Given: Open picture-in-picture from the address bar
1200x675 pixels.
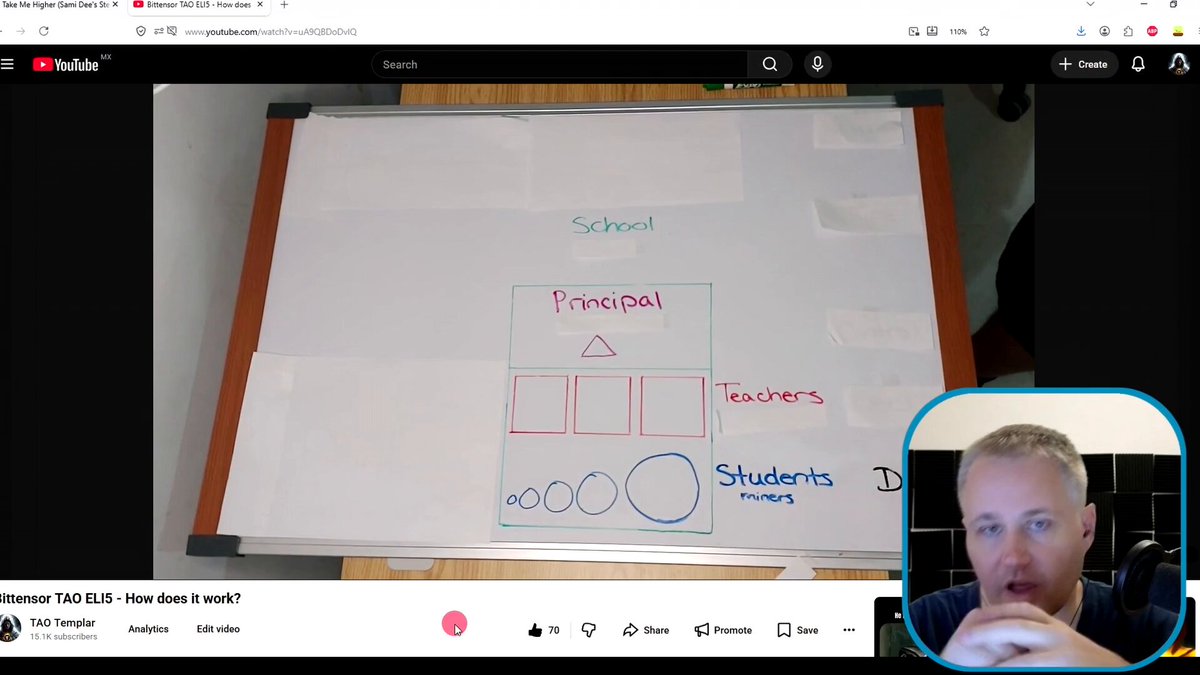Looking at the screenshot, I should click(914, 31).
